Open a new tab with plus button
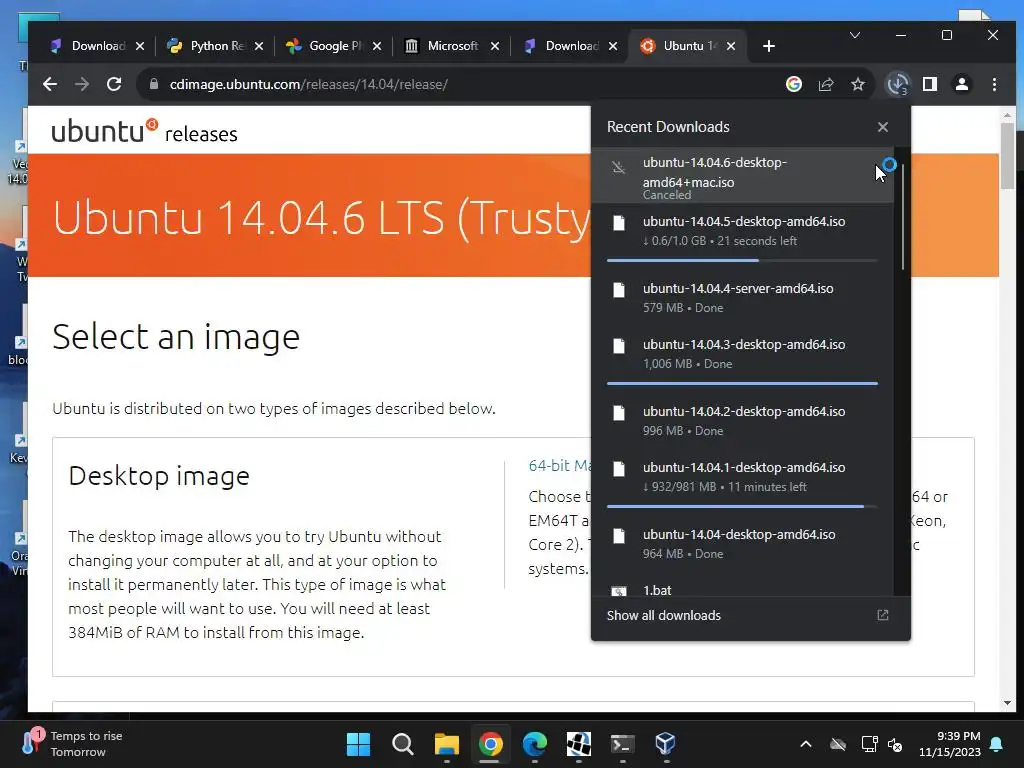The image size is (1024, 768). 769,46
